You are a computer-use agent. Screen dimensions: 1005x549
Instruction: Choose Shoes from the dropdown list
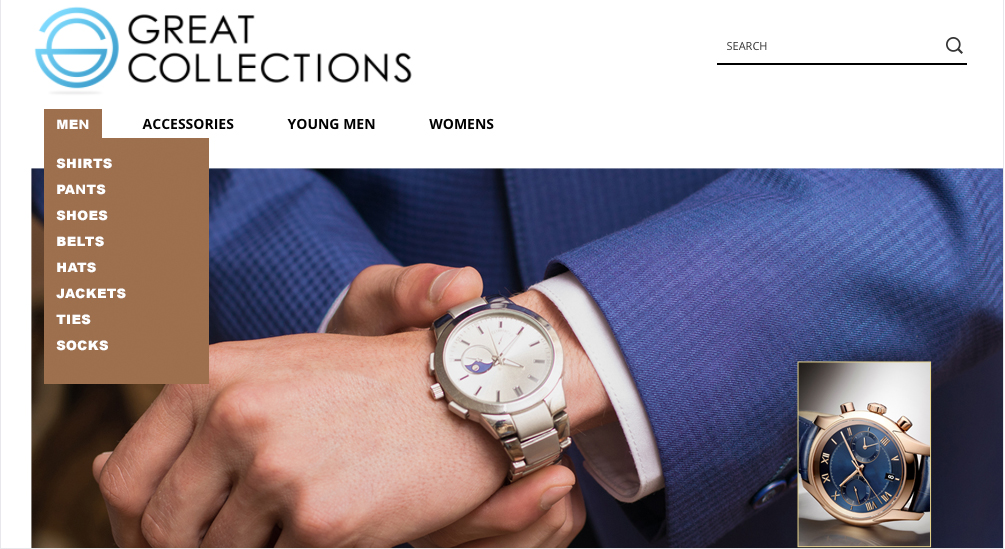82,215
